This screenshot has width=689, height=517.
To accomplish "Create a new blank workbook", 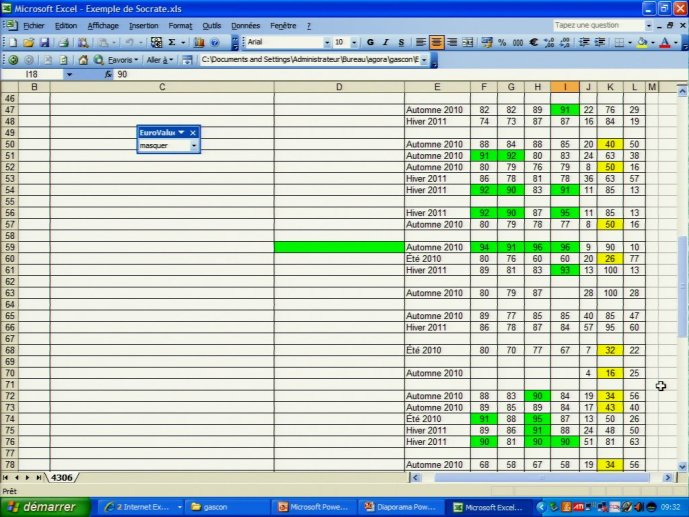I will [x=13, y=43].
